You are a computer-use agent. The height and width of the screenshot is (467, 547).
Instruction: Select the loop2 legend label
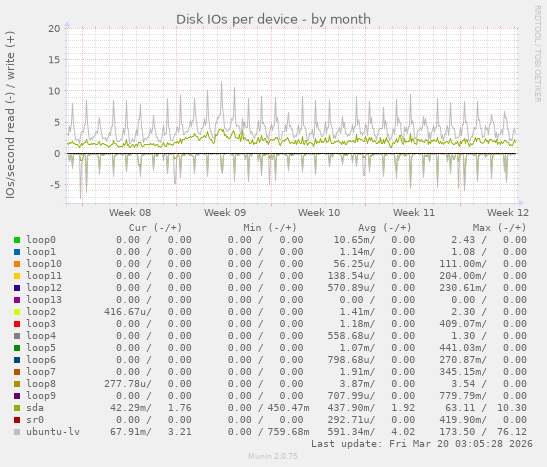click(41, 312)
